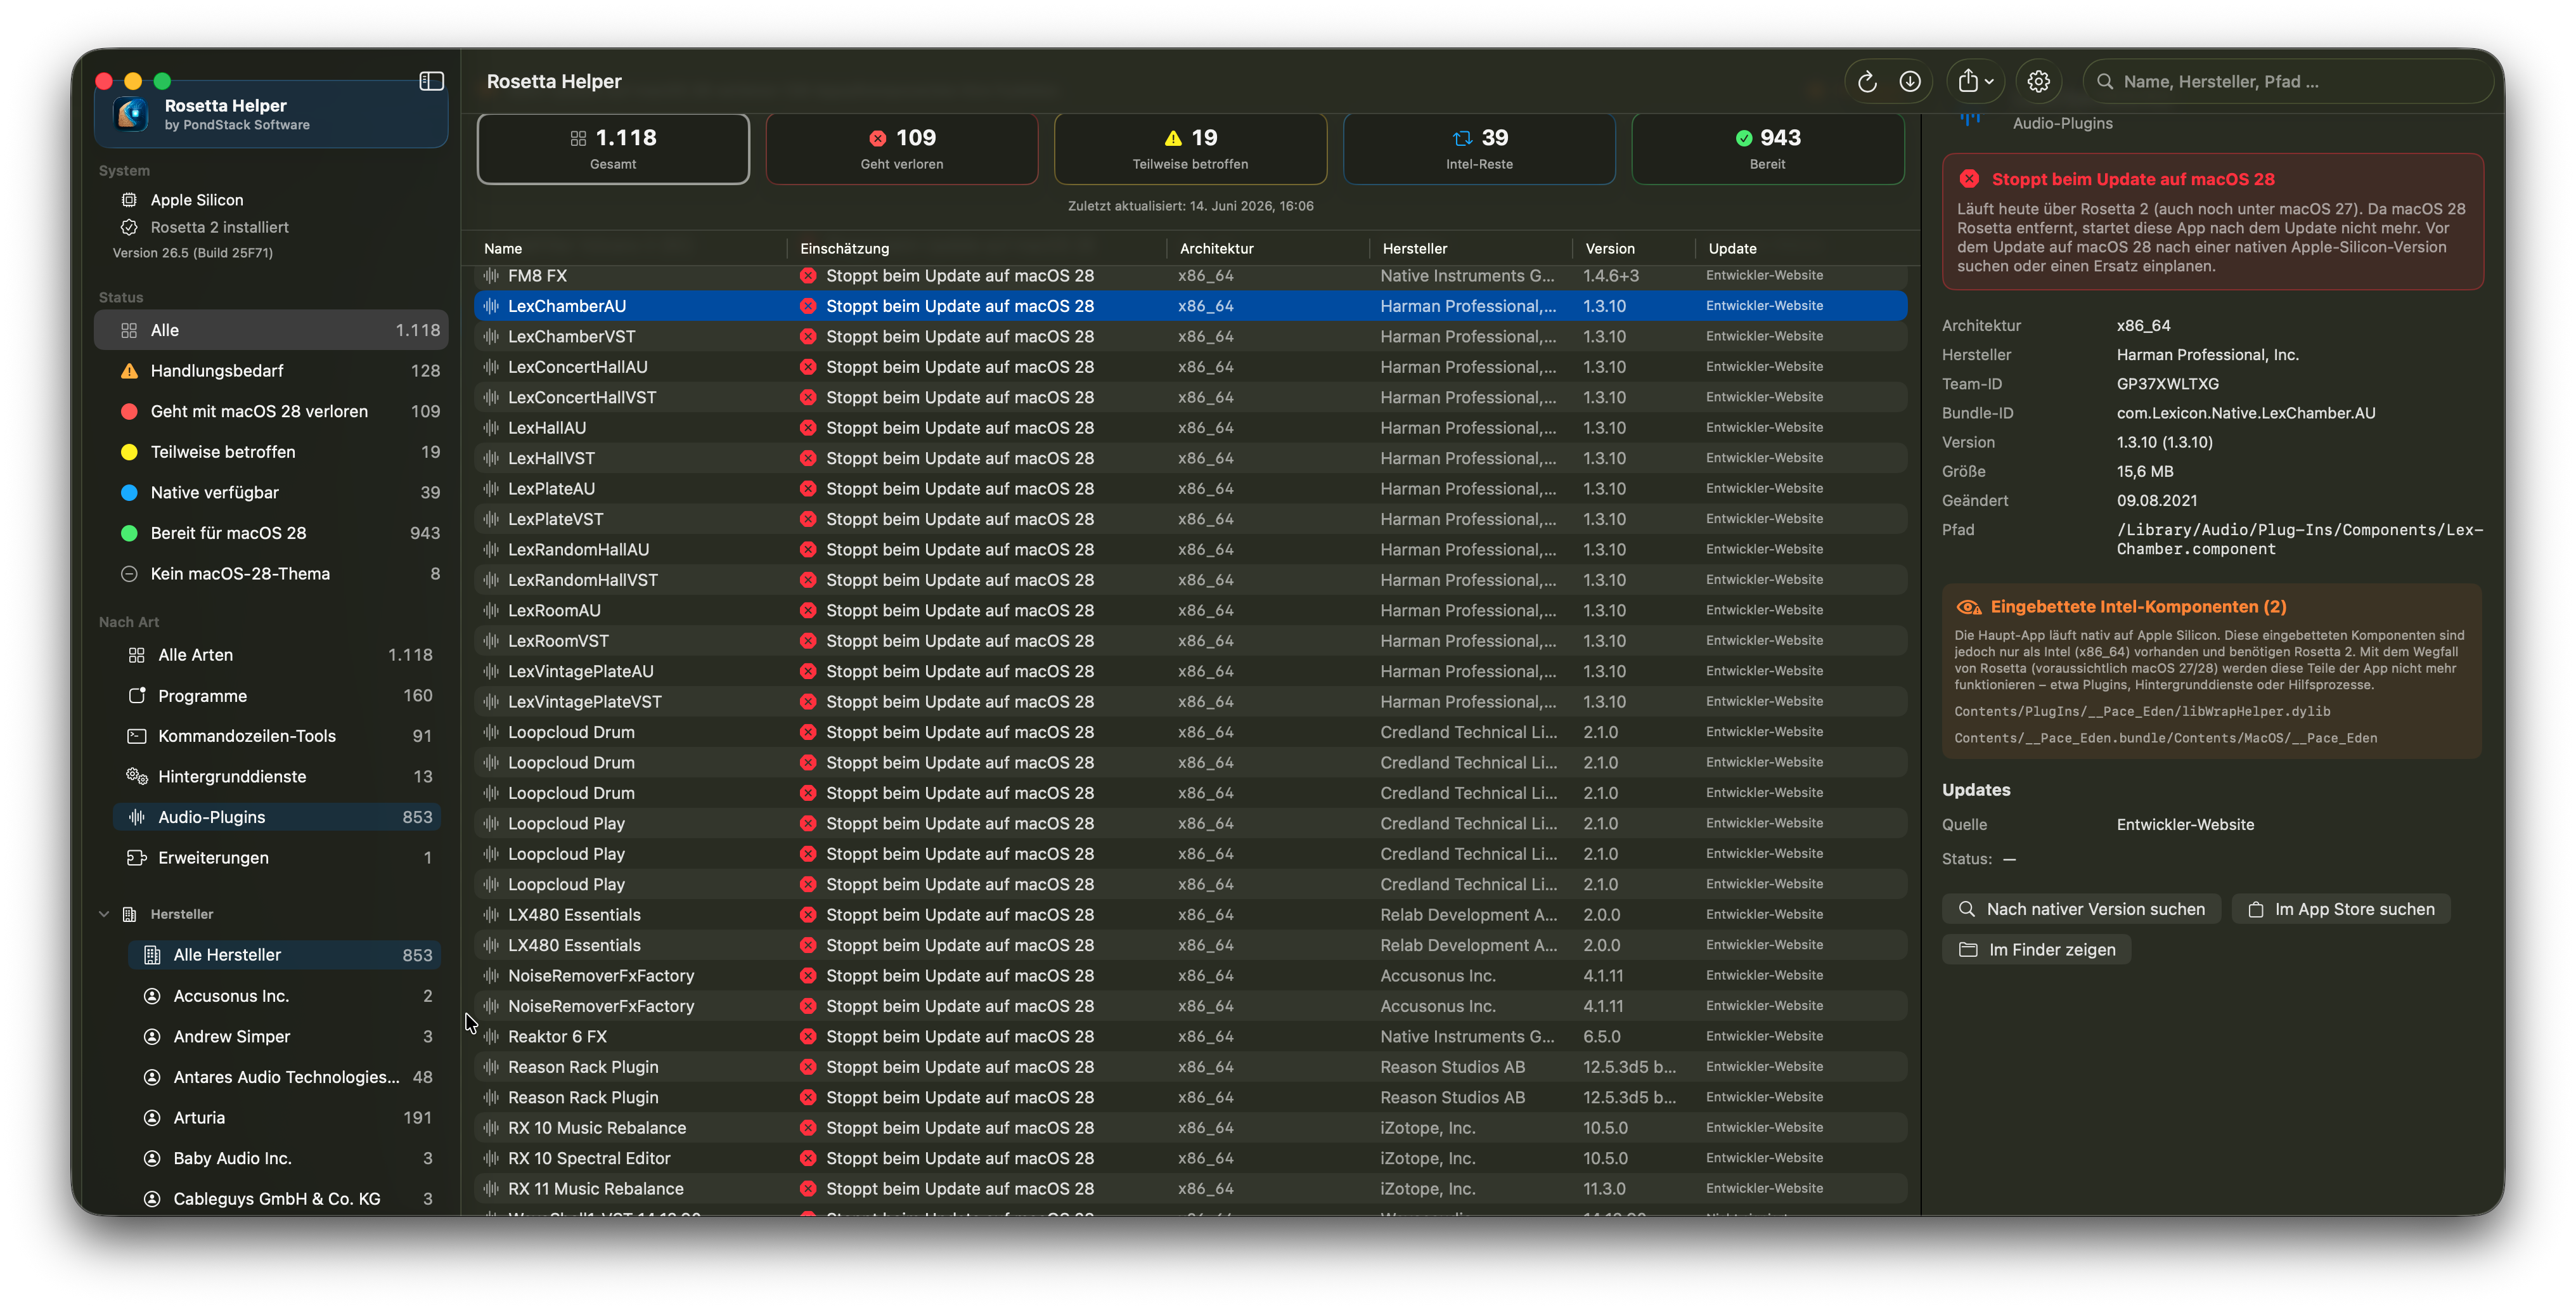
Task: Click the Team-ID value GP37XWLTXG
Action: click(x=2167, y=384)
